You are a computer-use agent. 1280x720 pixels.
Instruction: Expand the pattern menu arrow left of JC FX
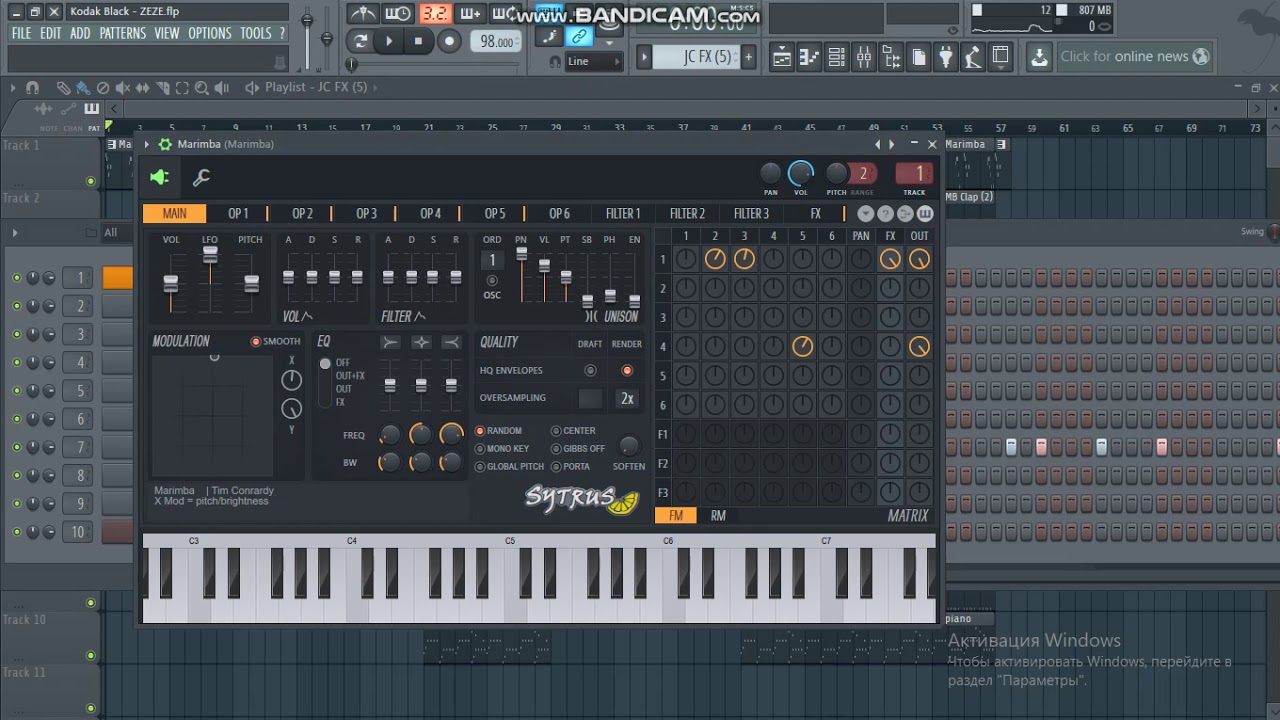644,57
